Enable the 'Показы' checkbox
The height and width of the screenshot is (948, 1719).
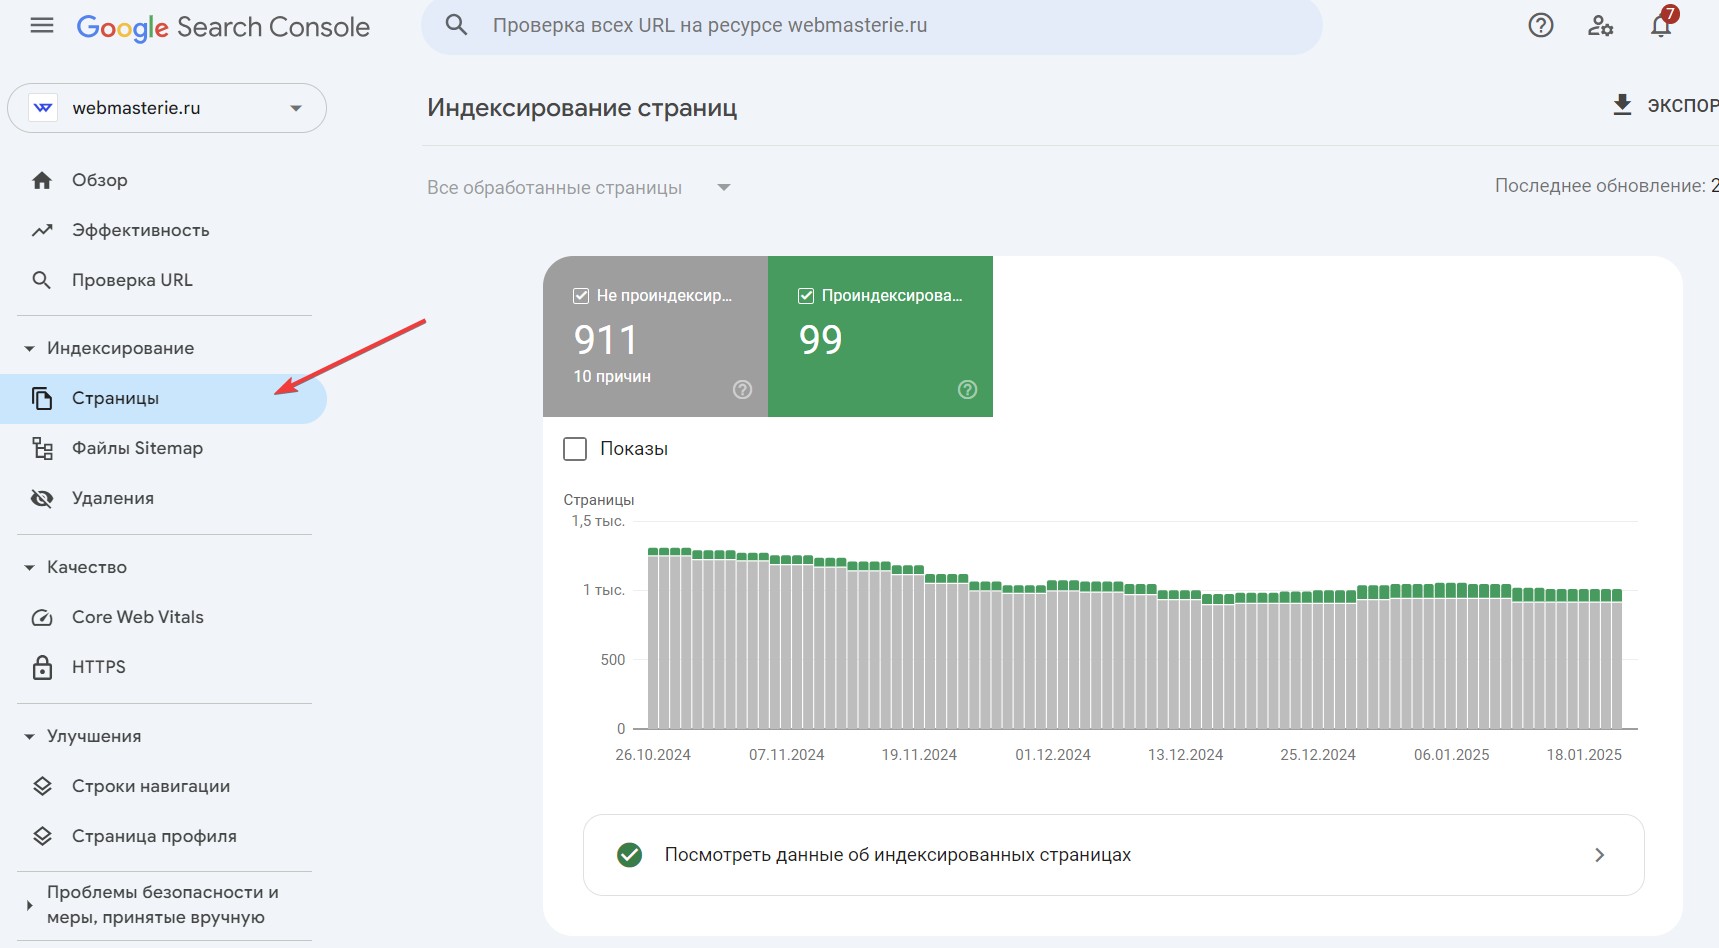click(x=575, y=449)
